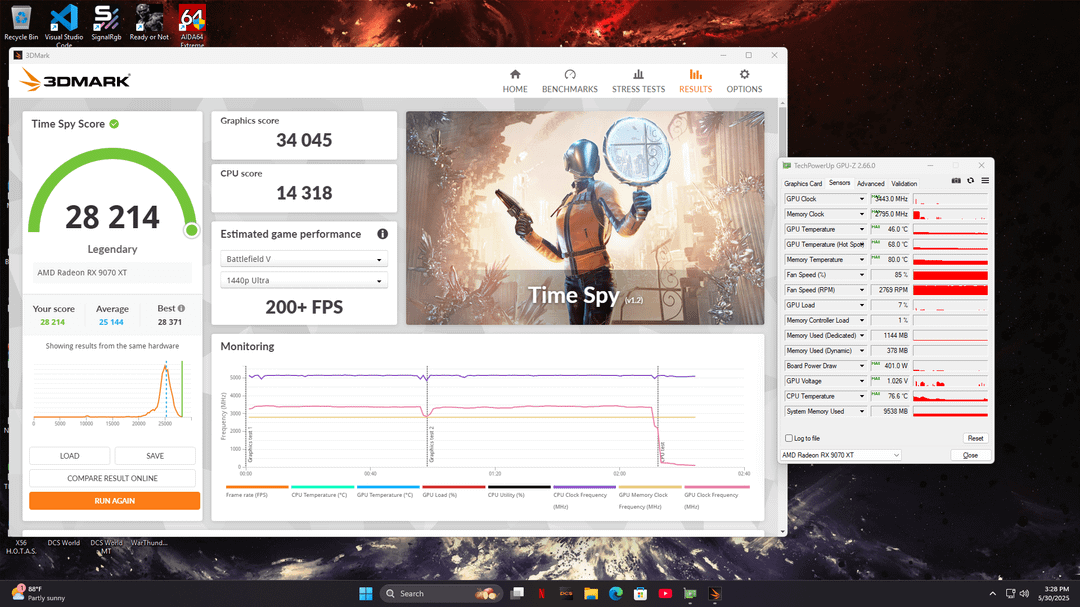Open YouTube from the taskbar

[665, 593]
